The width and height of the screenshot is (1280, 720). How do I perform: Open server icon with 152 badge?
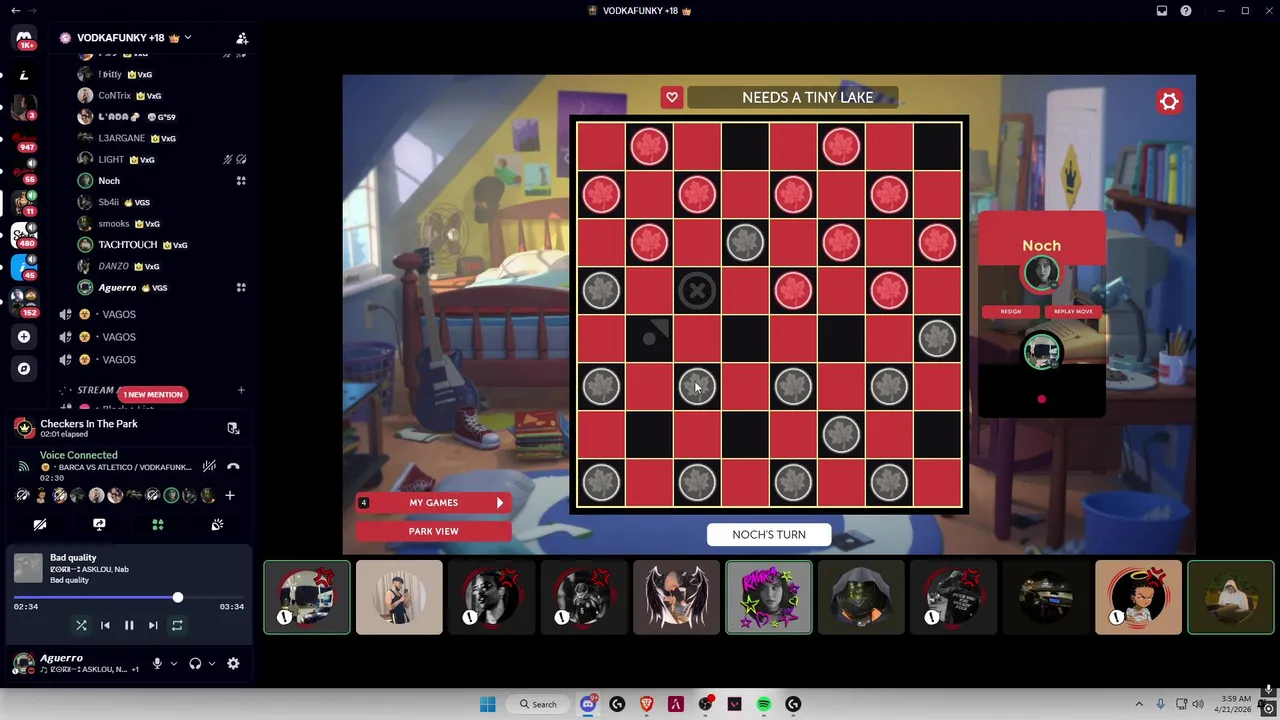point(24,301)
